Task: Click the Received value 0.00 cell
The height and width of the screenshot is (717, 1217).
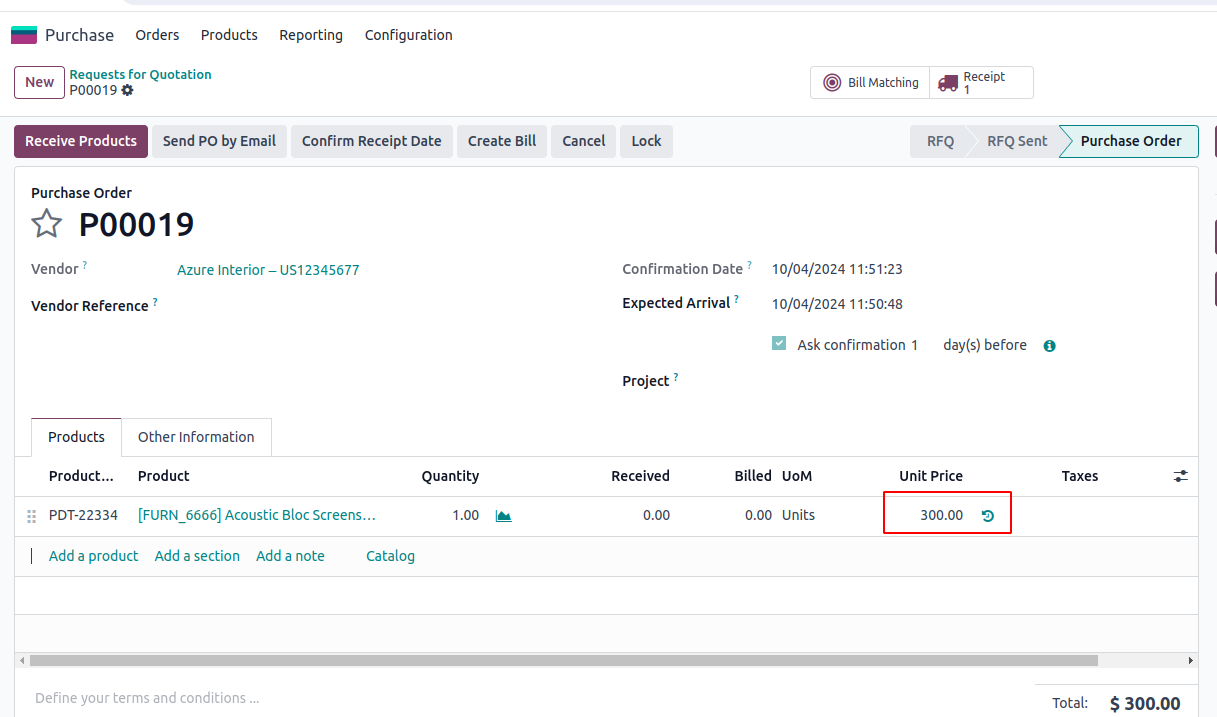Action: coord(656,515)
